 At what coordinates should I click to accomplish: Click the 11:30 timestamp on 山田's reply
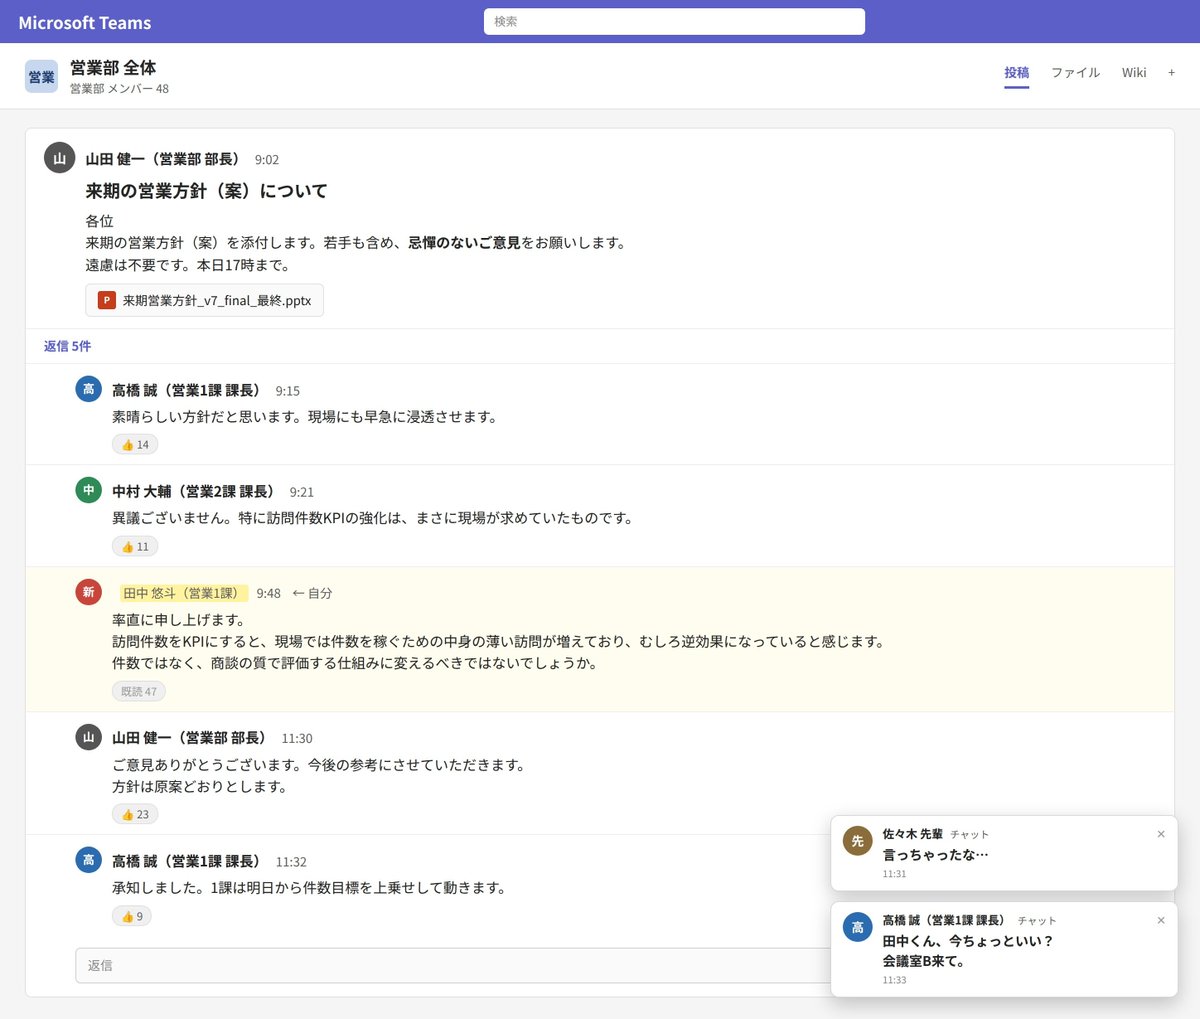[297, 738]
